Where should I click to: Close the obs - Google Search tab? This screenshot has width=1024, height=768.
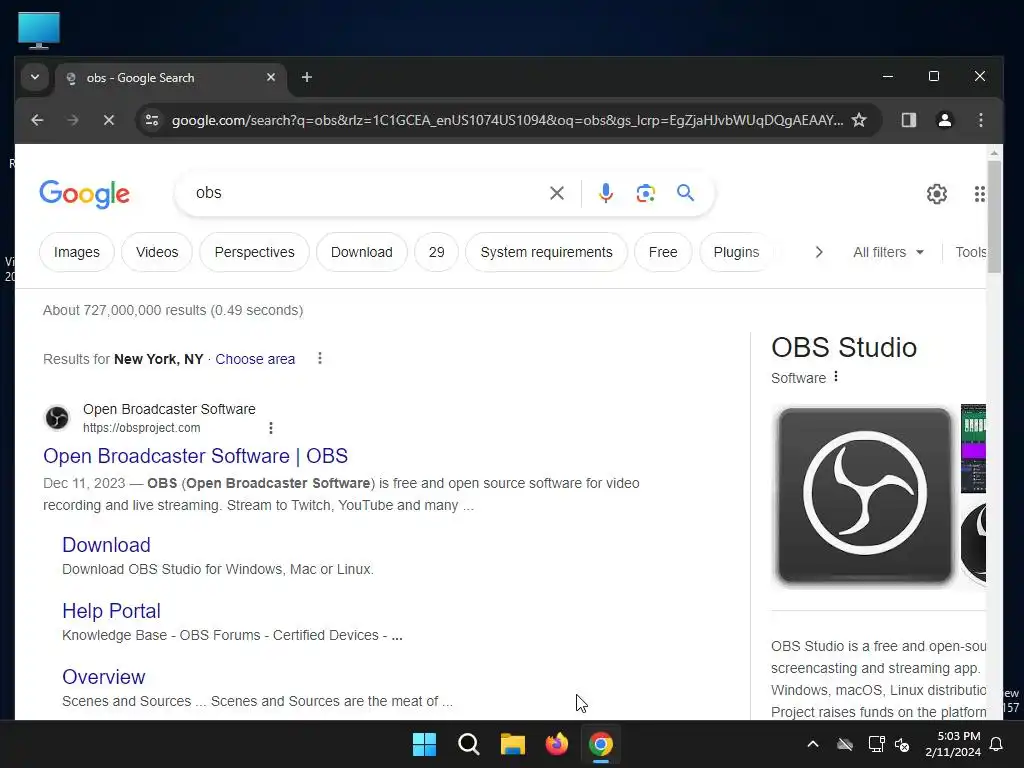click(271, 78)
